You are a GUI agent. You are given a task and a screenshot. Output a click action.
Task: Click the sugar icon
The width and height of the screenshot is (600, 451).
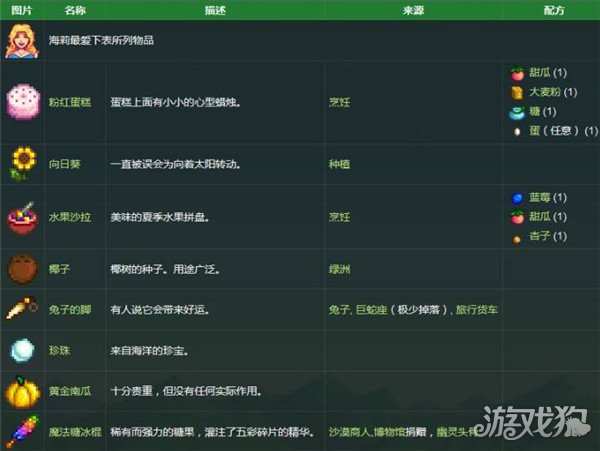tap(517, 112)
